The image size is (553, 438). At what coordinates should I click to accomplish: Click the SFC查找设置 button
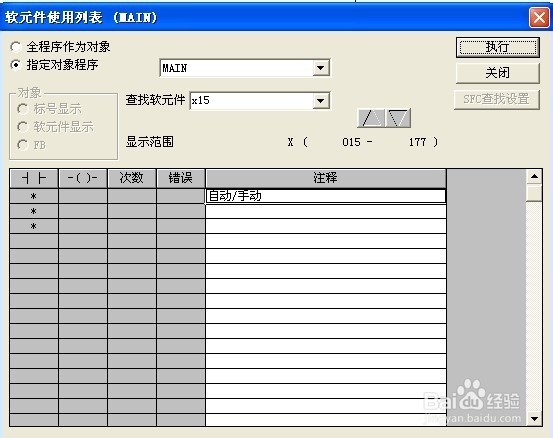tap(497, 99)
